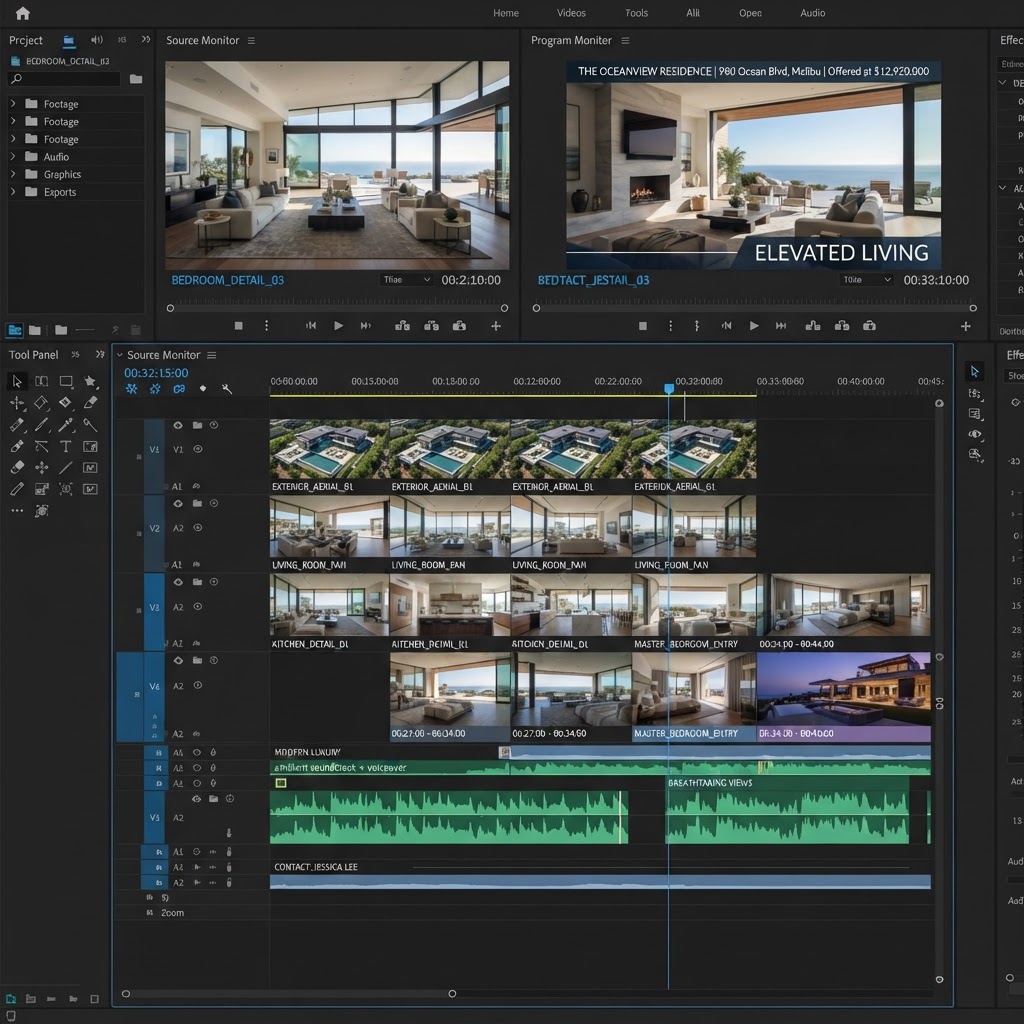Stop playback in the Source Monitor
This screenshot has height=1024, width=1024.
238,325
